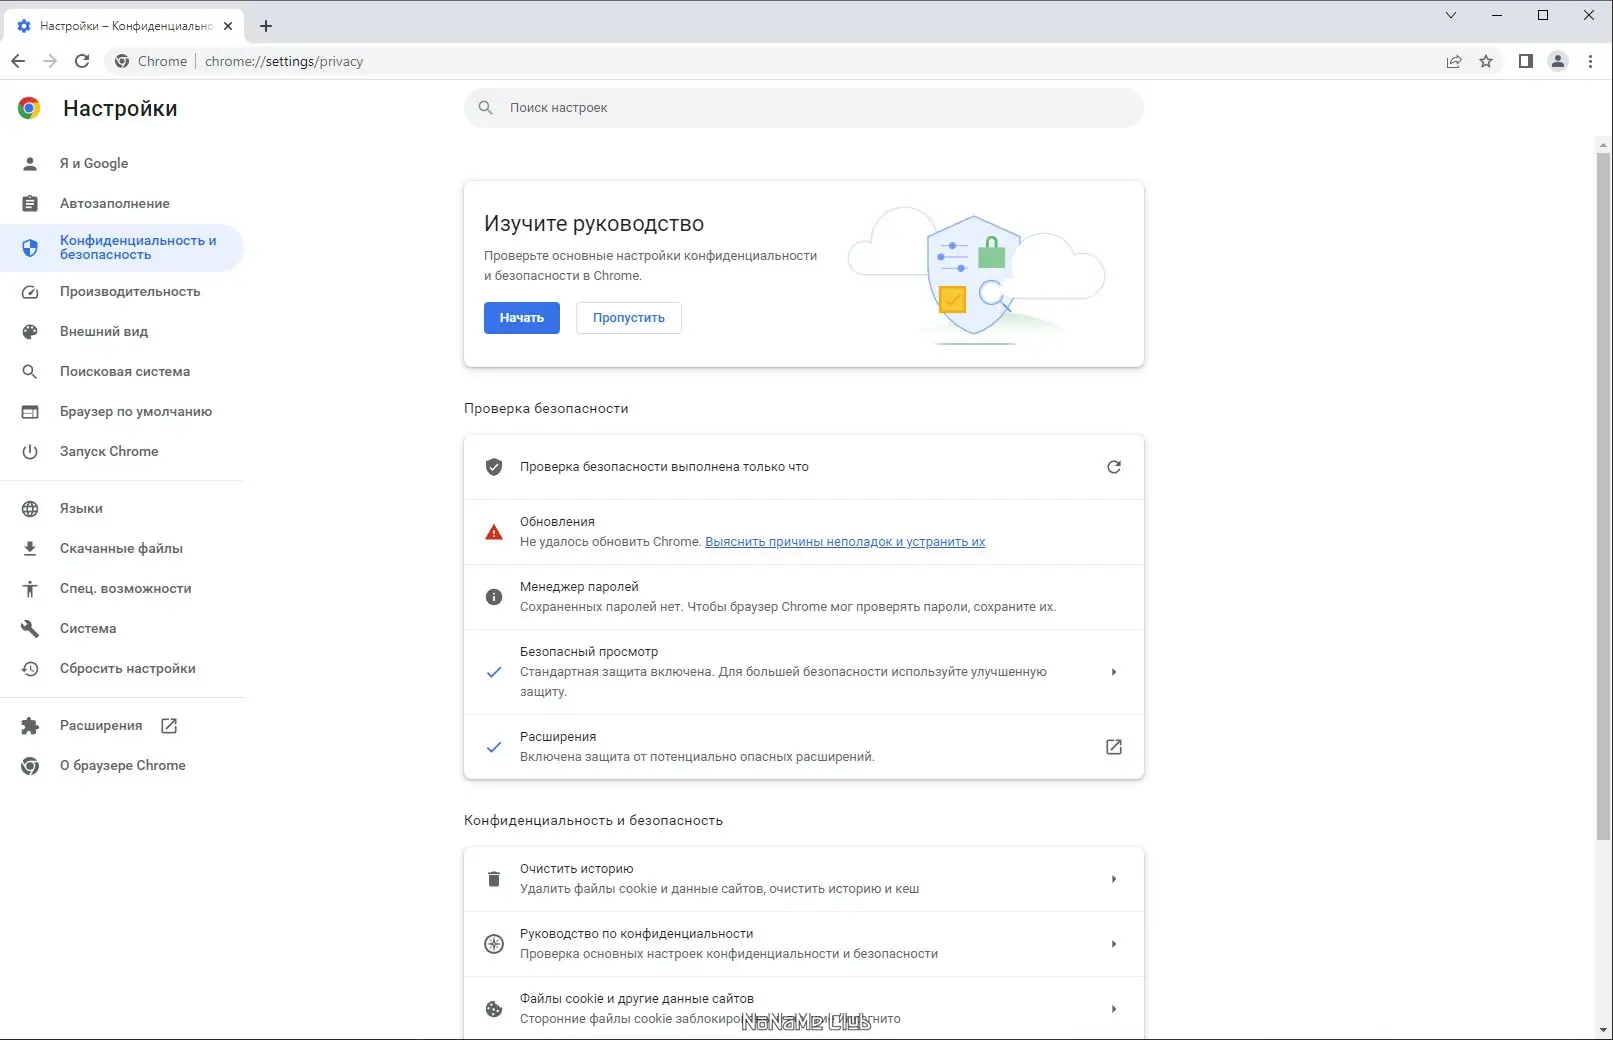Open the share page icon
The image size is (1613, 1040).
click(1454, 61)
